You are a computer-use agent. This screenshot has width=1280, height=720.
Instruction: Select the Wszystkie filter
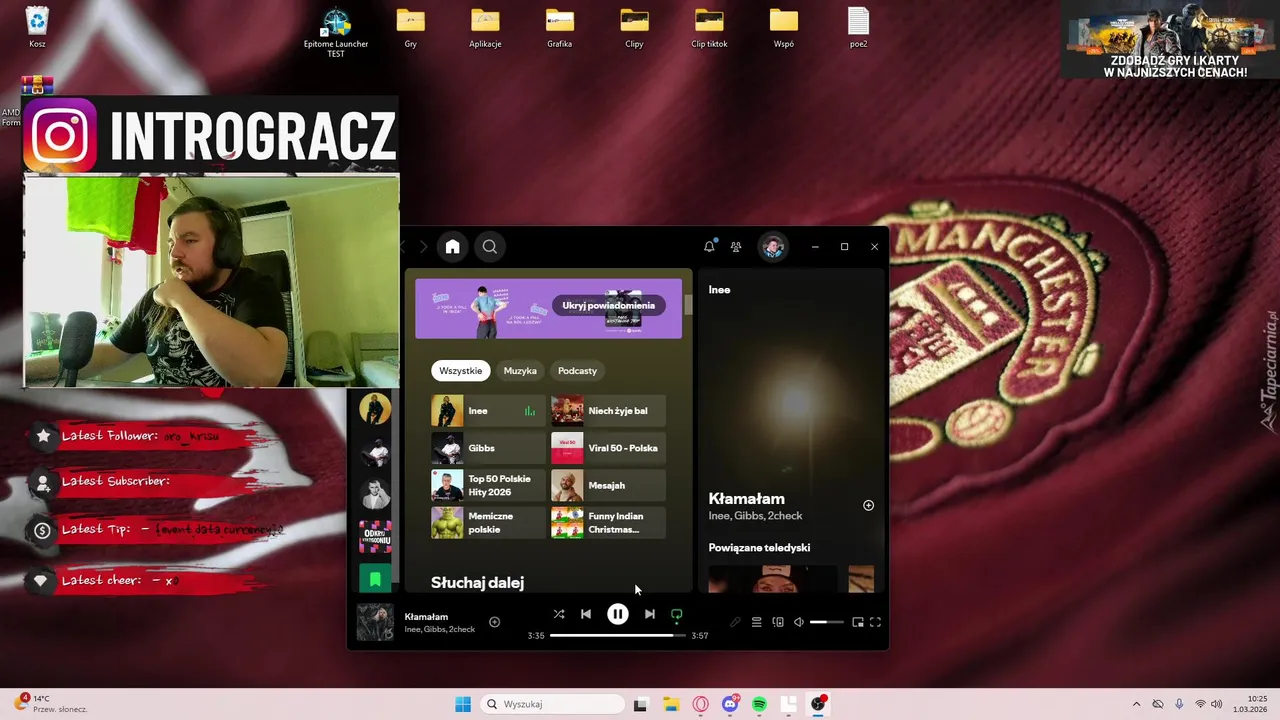461,371
